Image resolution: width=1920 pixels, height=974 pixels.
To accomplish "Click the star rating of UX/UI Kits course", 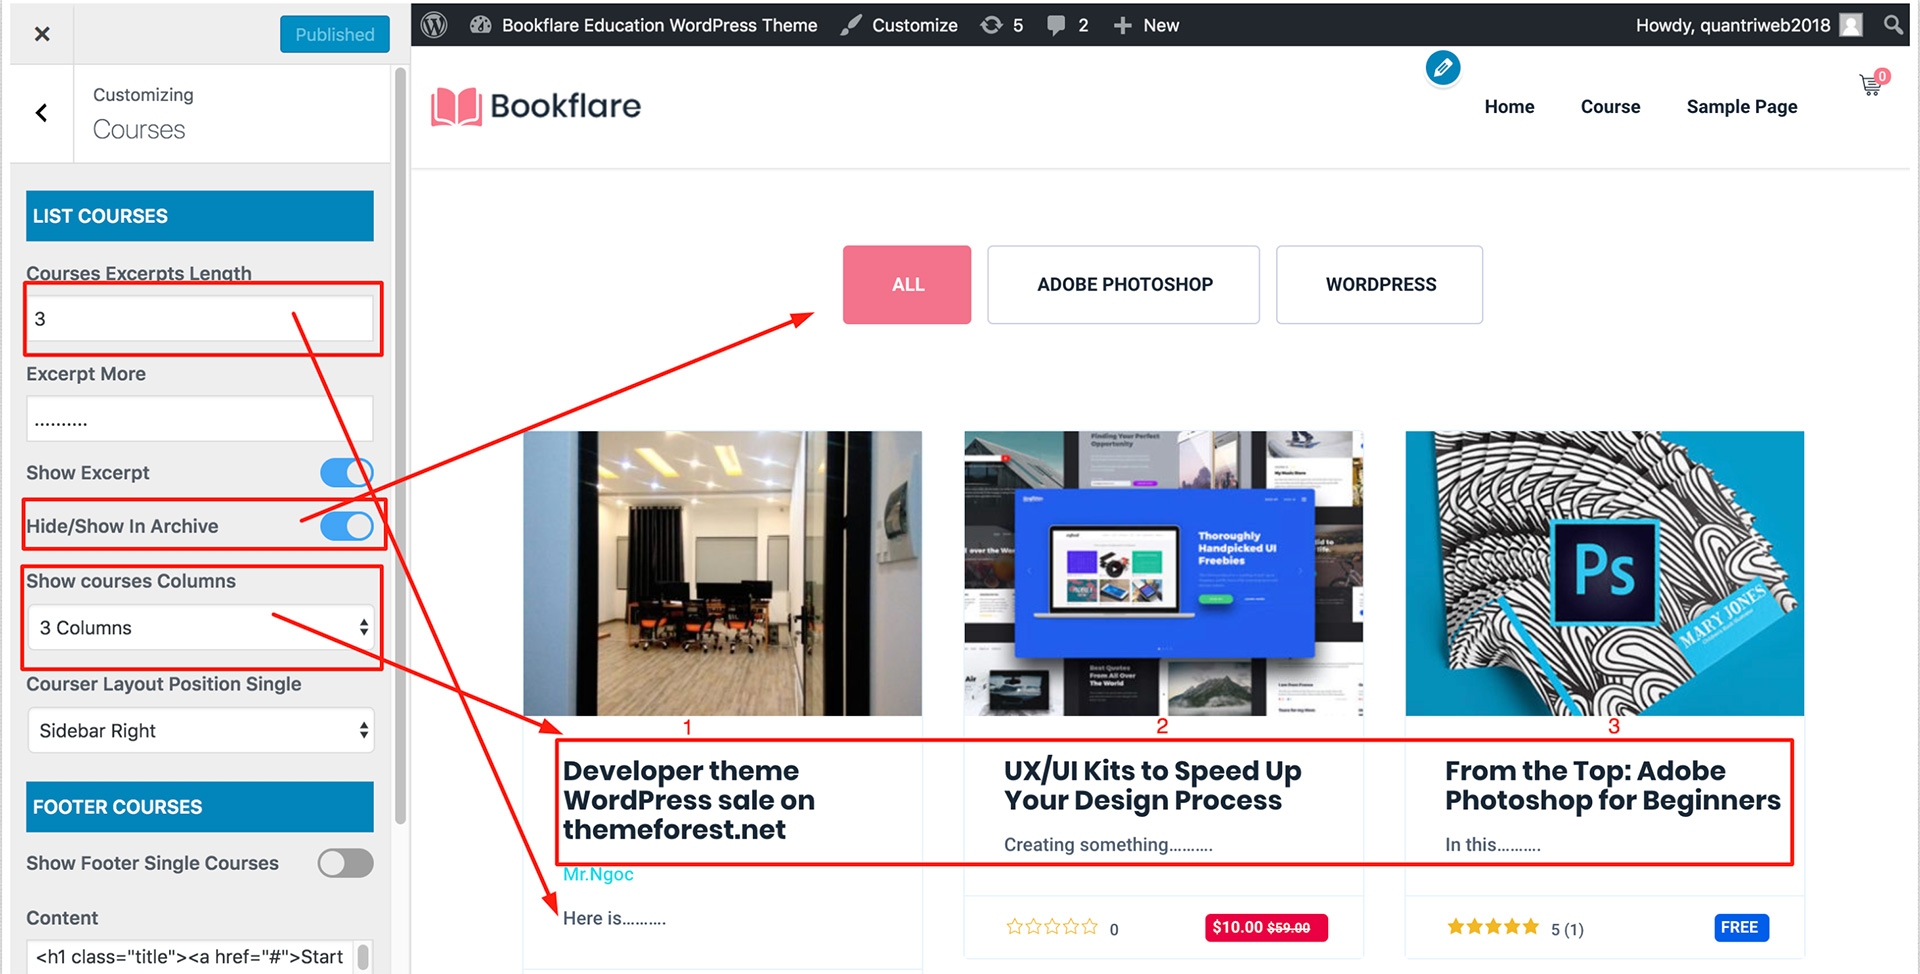I will pos(1051,927).
